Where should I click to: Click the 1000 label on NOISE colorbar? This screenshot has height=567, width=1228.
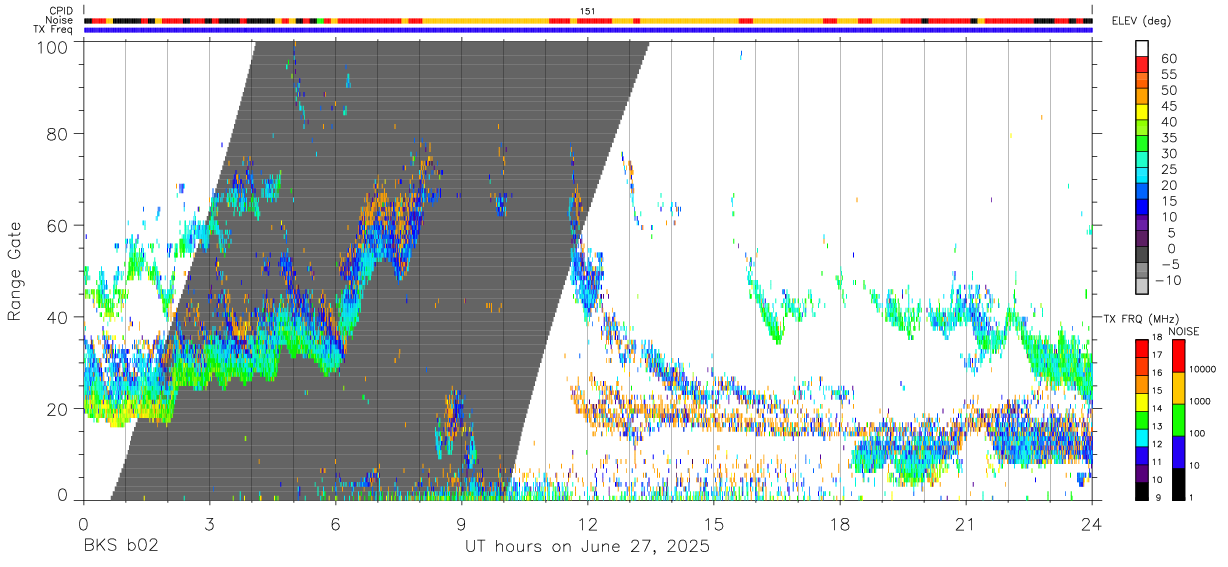(1201, 400)
